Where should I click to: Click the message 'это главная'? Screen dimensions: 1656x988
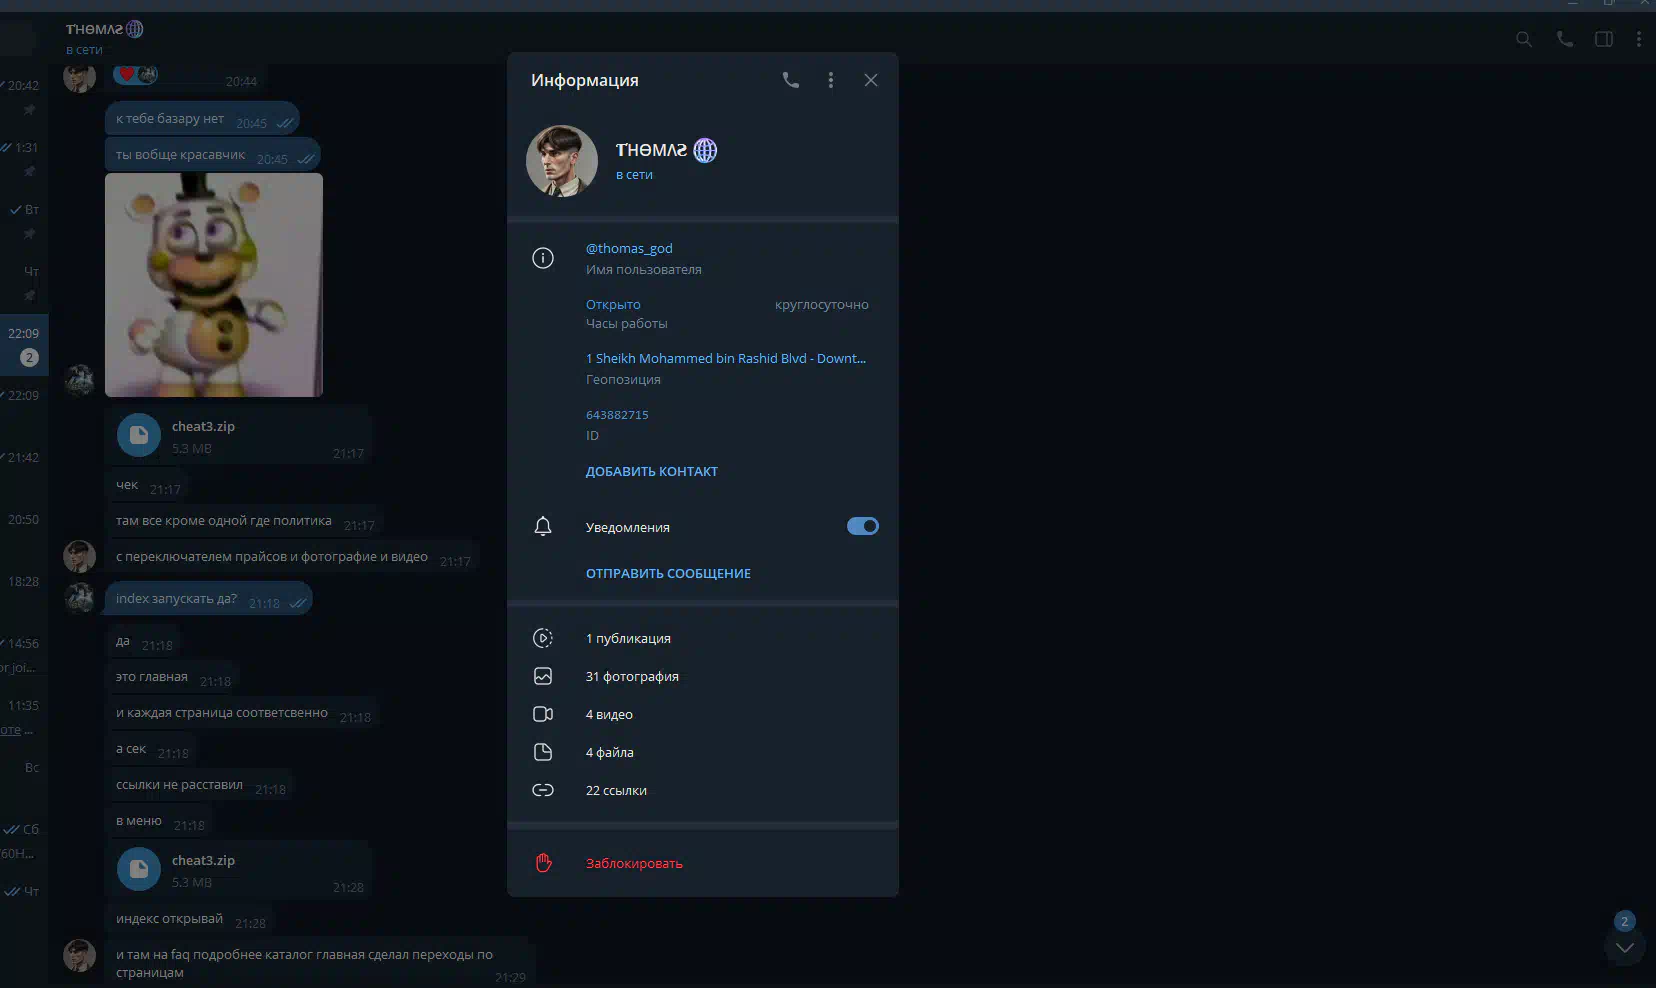171,677
